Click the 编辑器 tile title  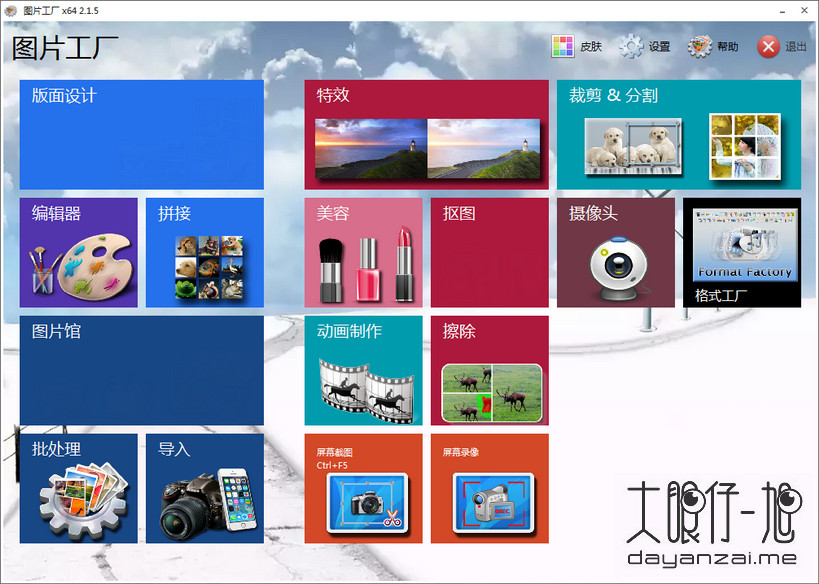[56, 213]
